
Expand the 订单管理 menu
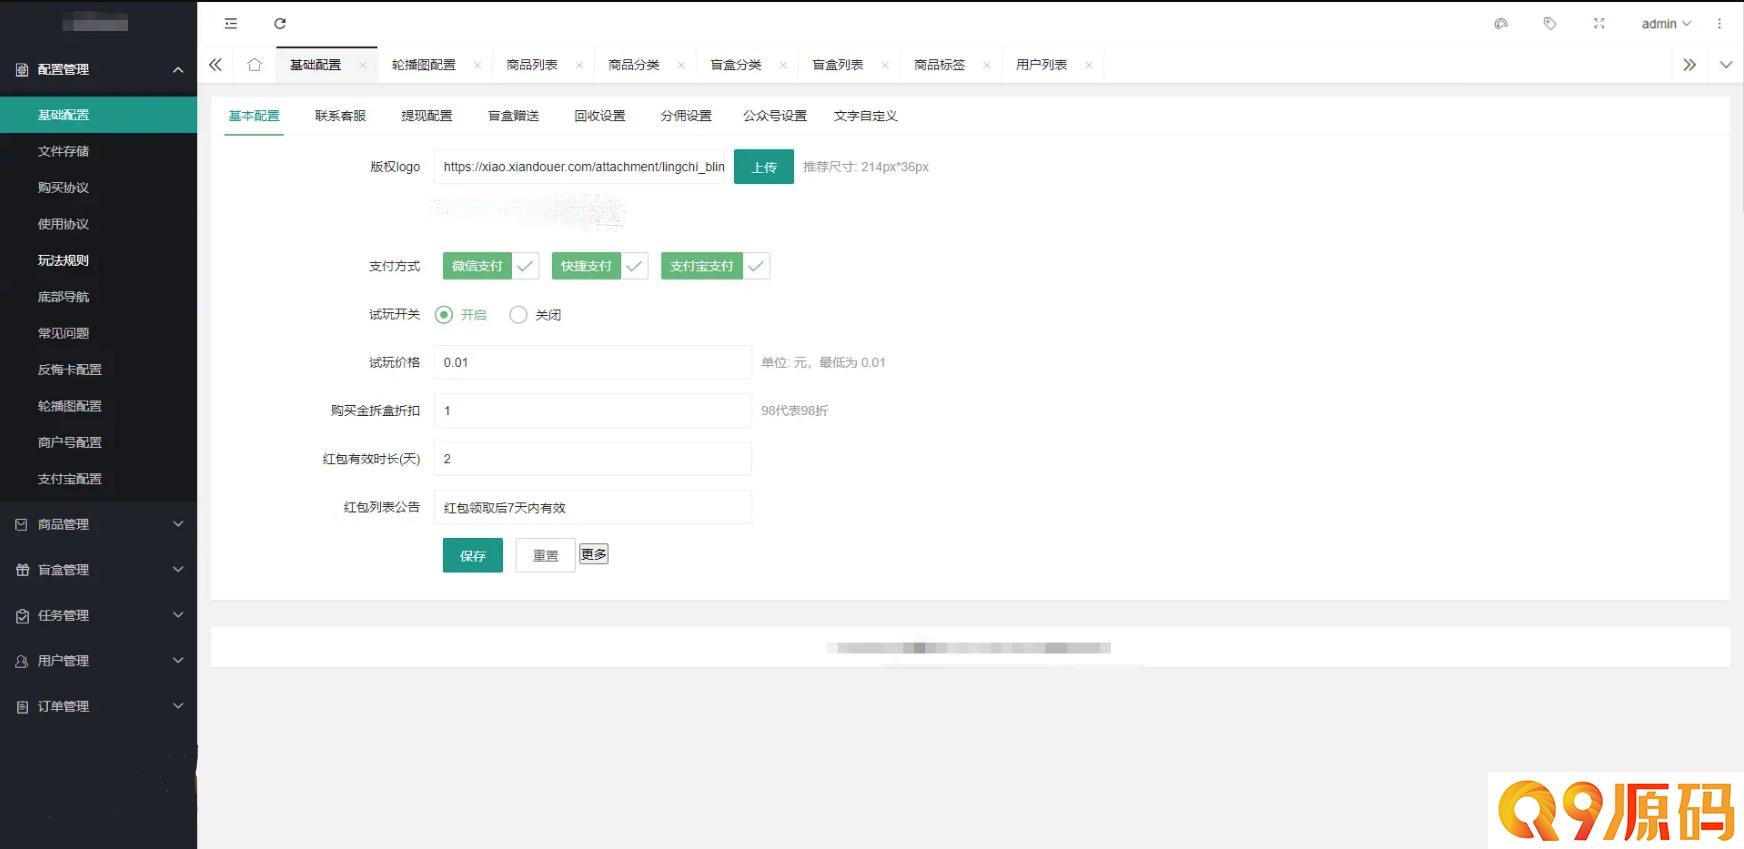tap(98, 706)
